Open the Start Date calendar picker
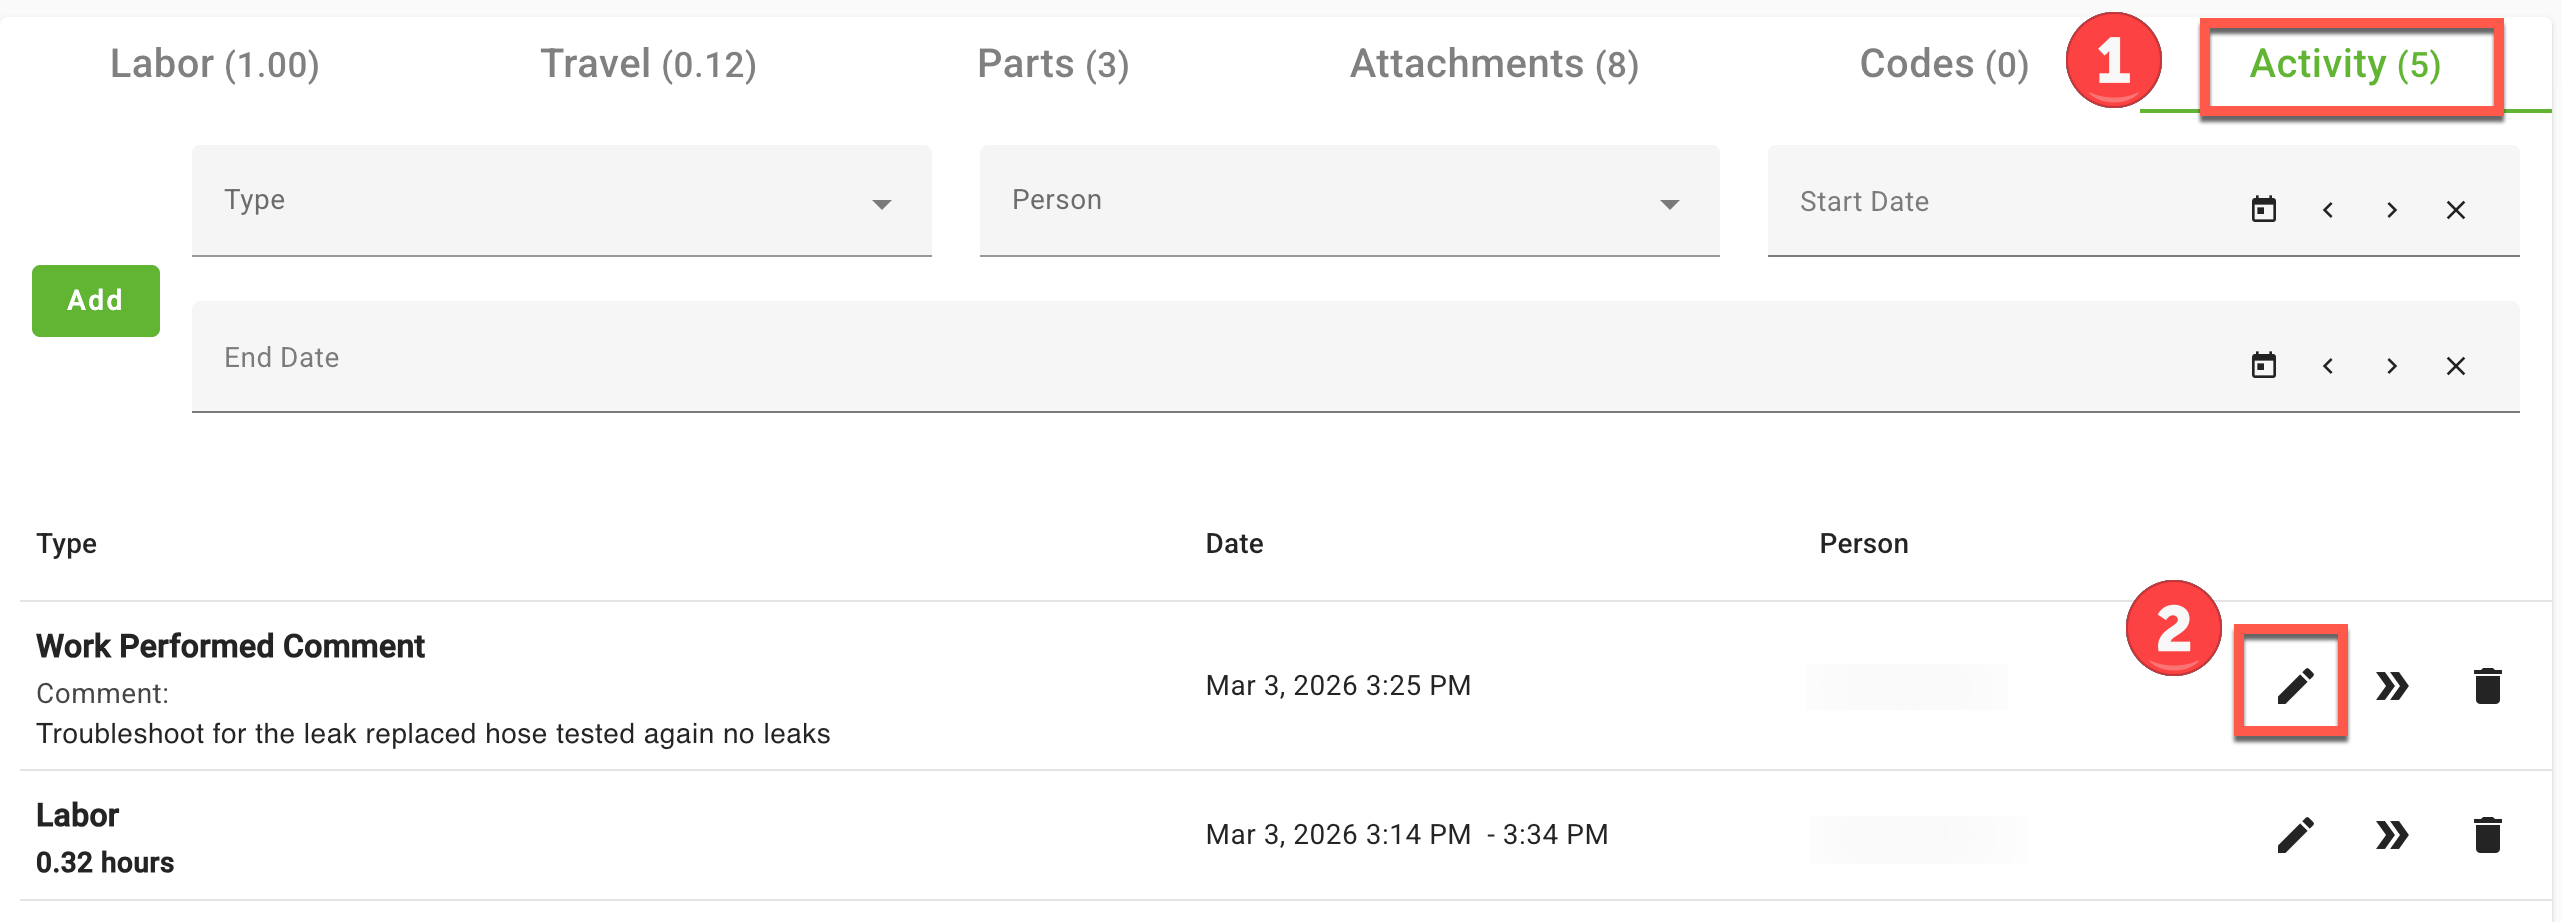Screen dimensions: 2562x922 2264,210
